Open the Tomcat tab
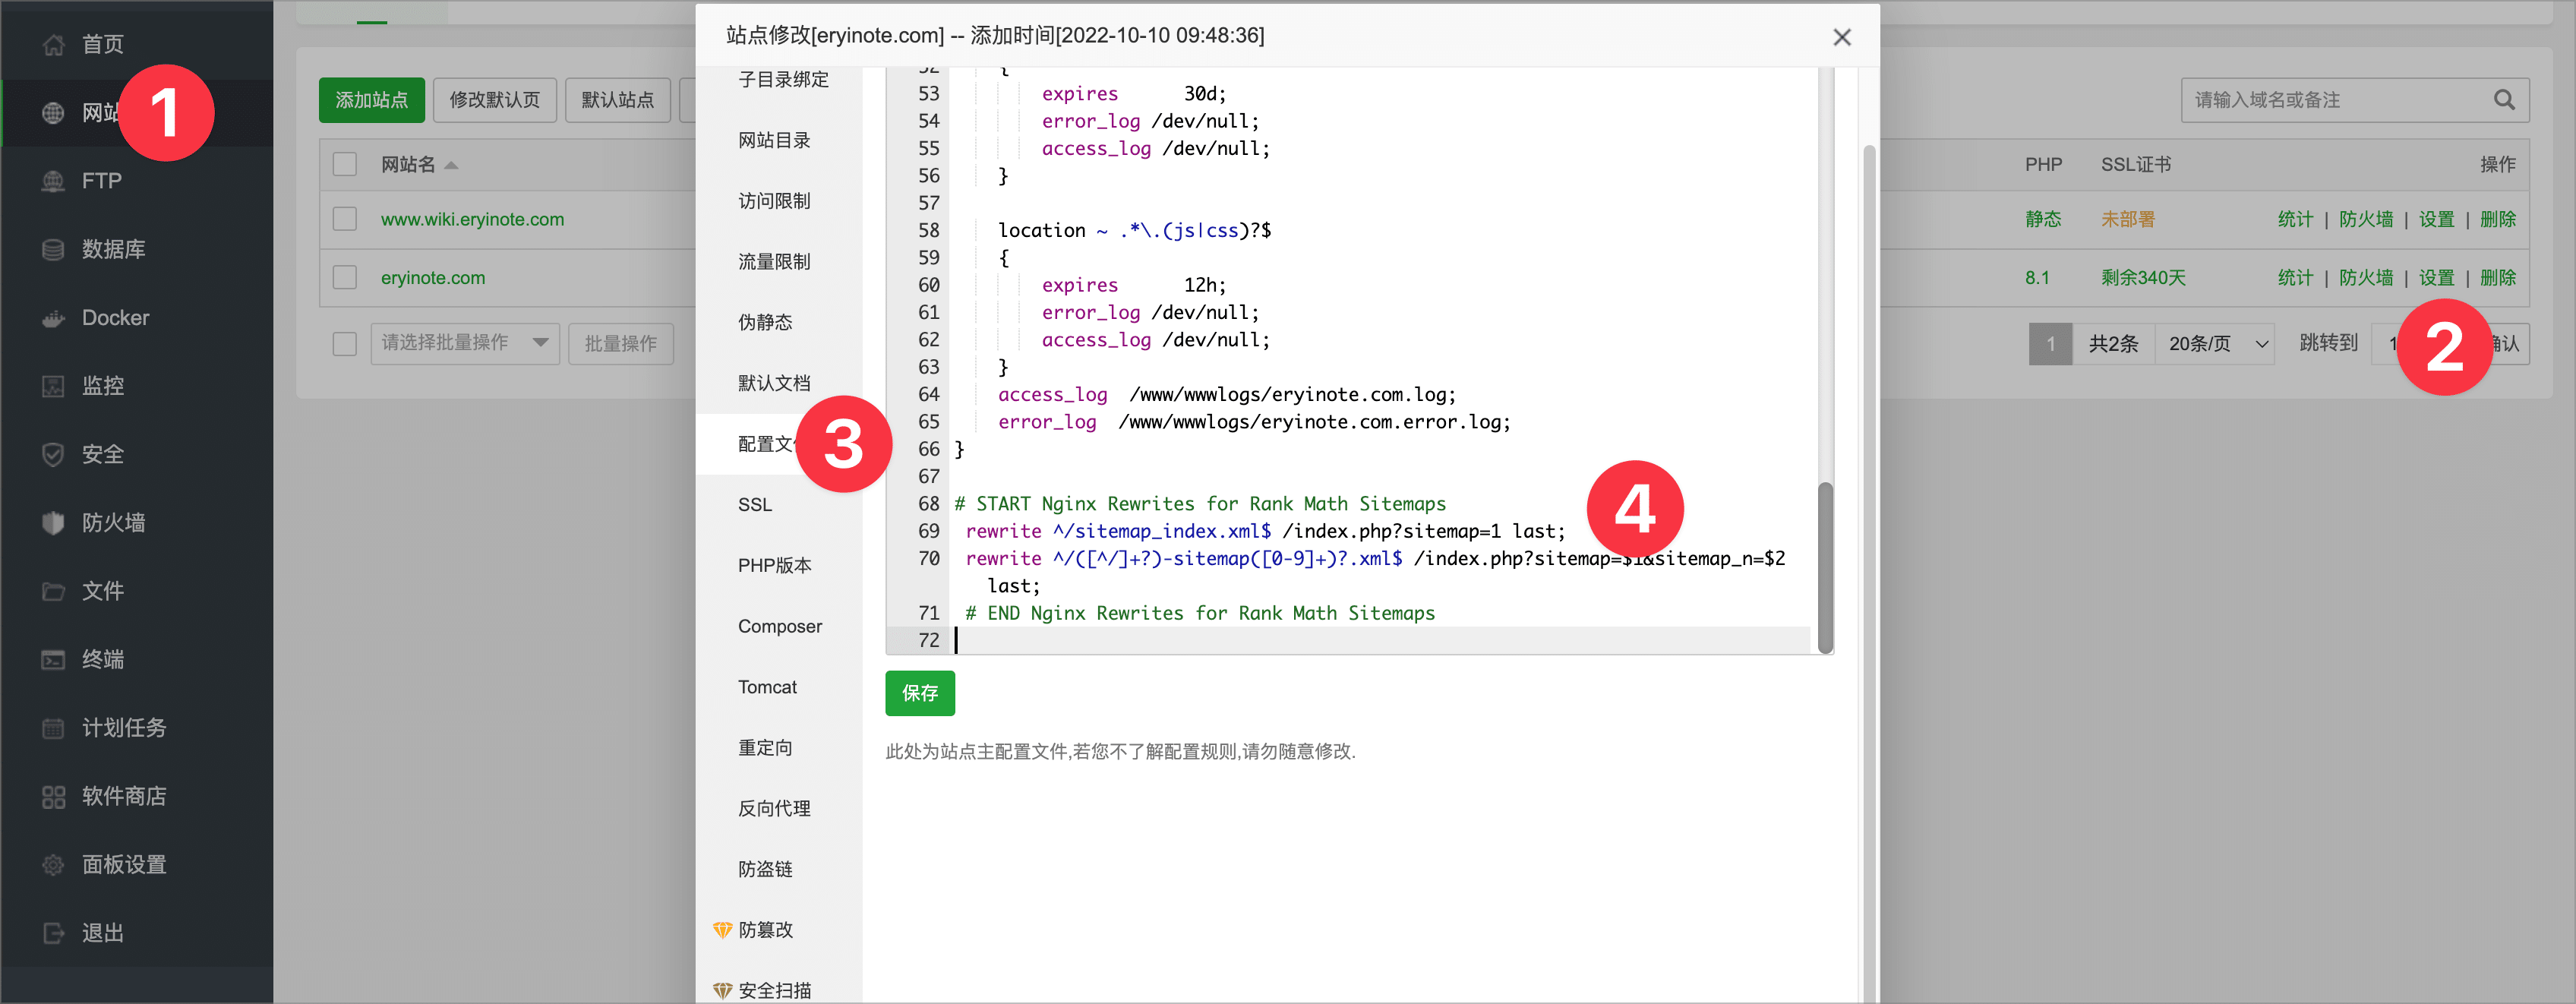 [x=767, y=687]
